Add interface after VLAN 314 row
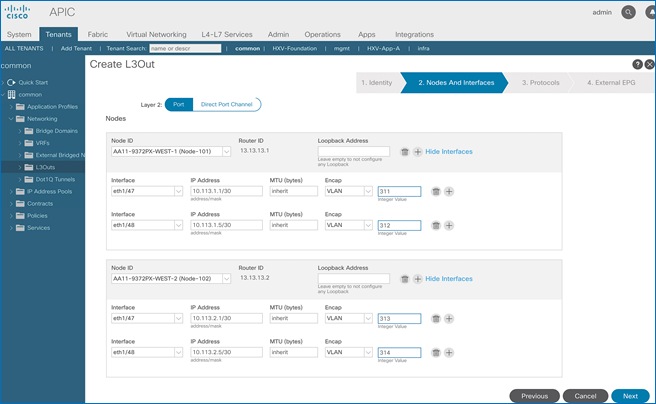 click(449, 353)
